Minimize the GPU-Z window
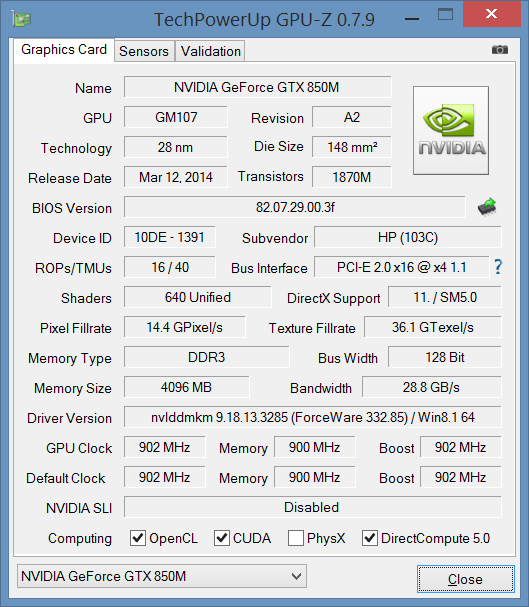 (x=412, y=19)
